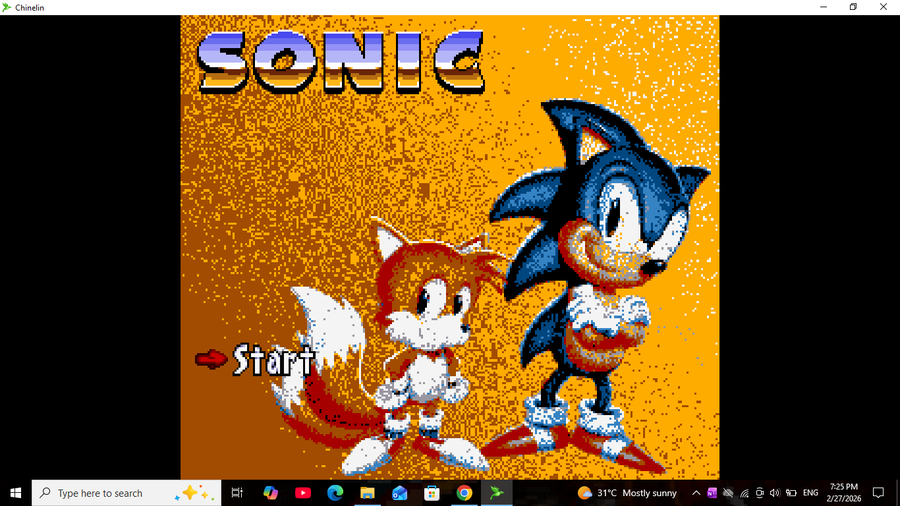Open Task View from the taskbar
Image resolution: width=900 pixels, height=506 pixels.
coord(237,493)
